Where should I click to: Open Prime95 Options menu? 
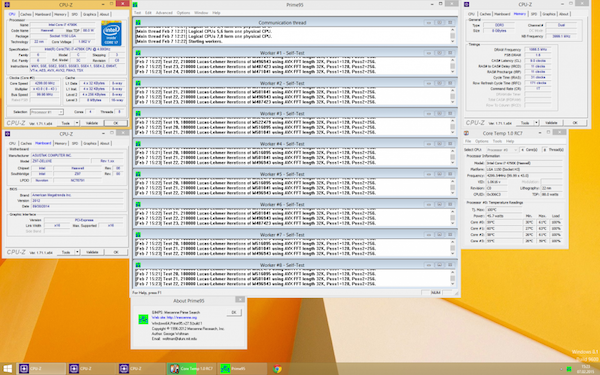coord(183,13)
